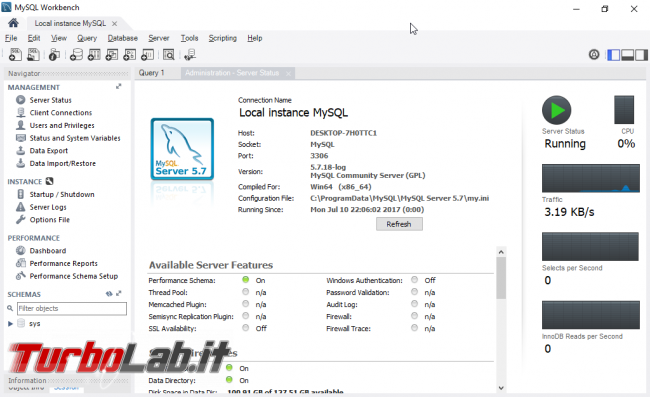Select Local instance MySQL connection tab
The height and width of the screenshot is (397, 650).
point(70,23)
